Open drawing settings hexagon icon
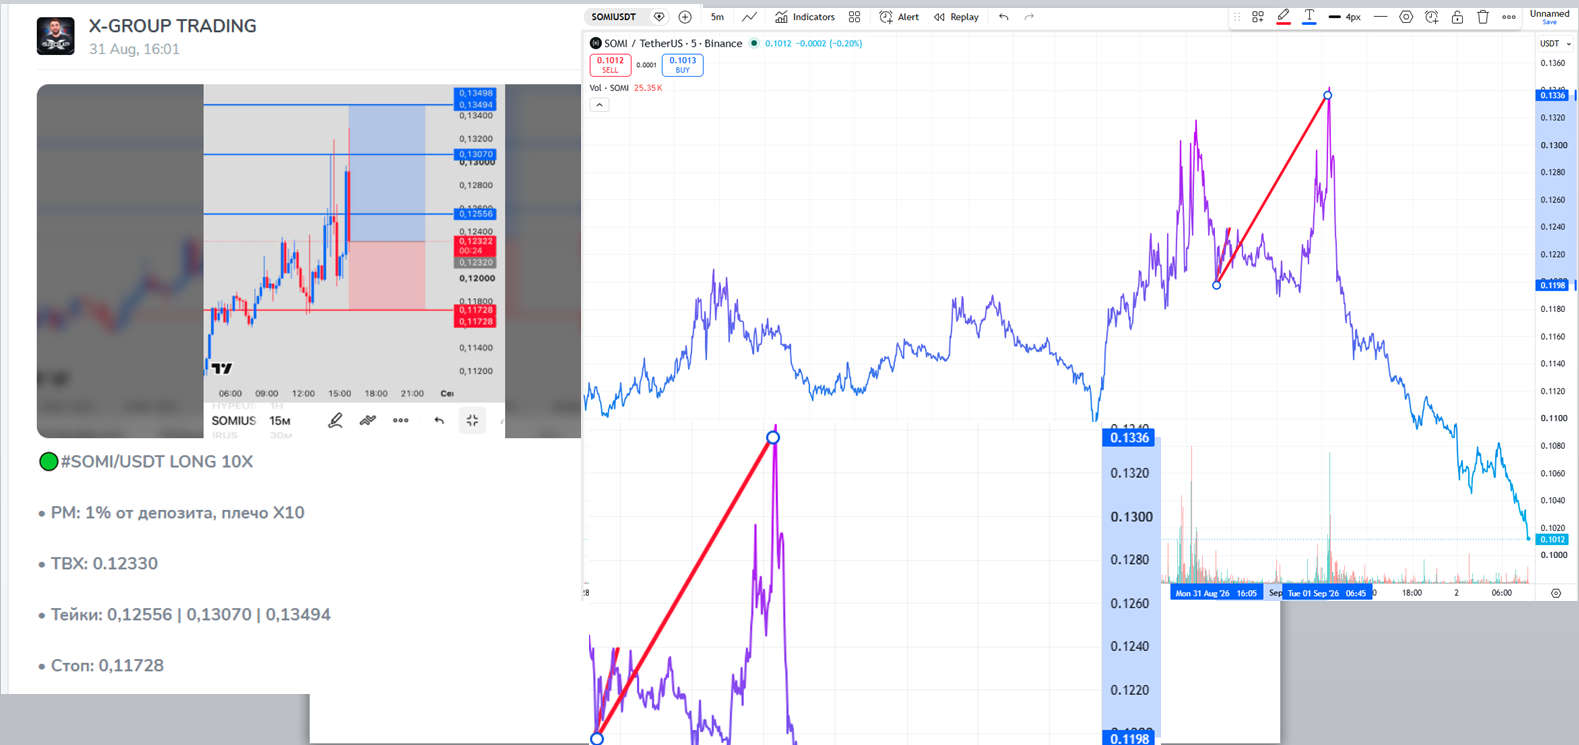Viewport: 1579px width, 745px height. pos(1406,17)
